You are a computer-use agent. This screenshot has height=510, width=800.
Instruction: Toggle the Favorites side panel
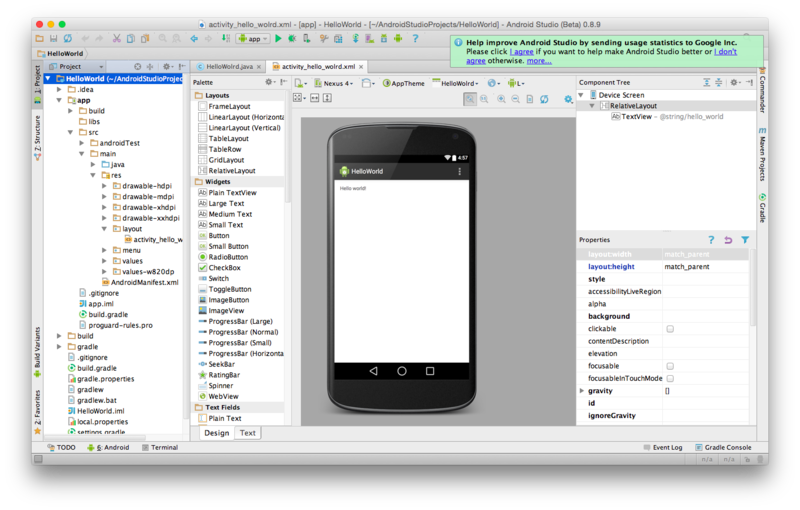(37, 412)
